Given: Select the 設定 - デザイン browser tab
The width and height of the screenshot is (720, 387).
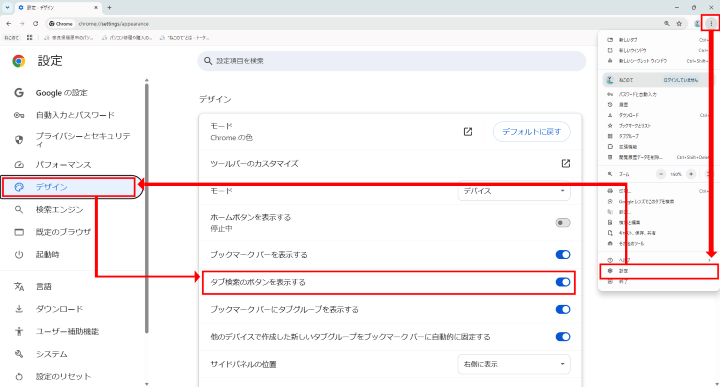Looking at the screenshot, I should coord(58,7).
